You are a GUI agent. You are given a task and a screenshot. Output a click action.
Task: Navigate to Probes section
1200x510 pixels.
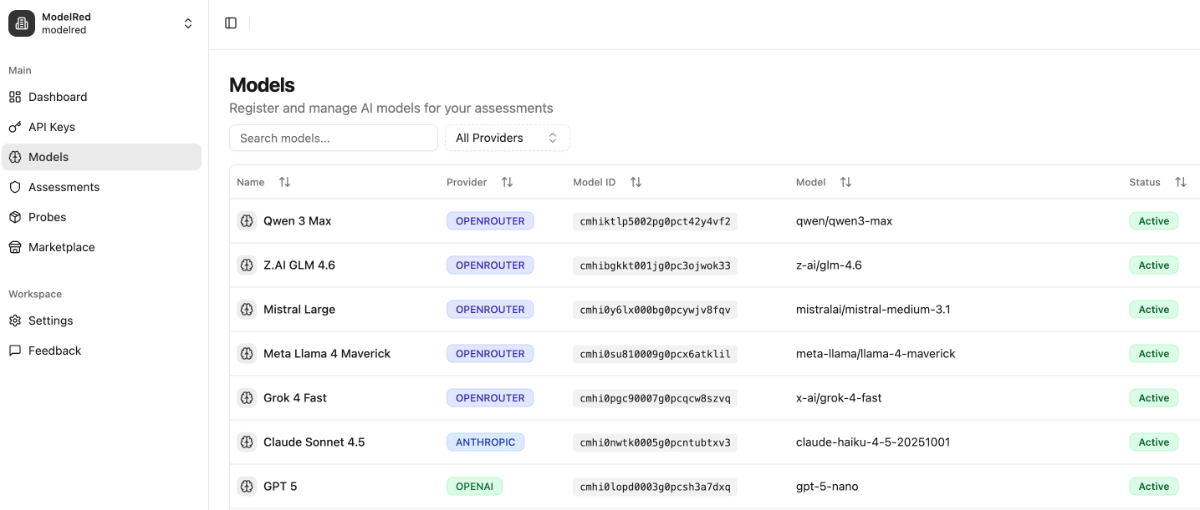[x=47, y=217]
